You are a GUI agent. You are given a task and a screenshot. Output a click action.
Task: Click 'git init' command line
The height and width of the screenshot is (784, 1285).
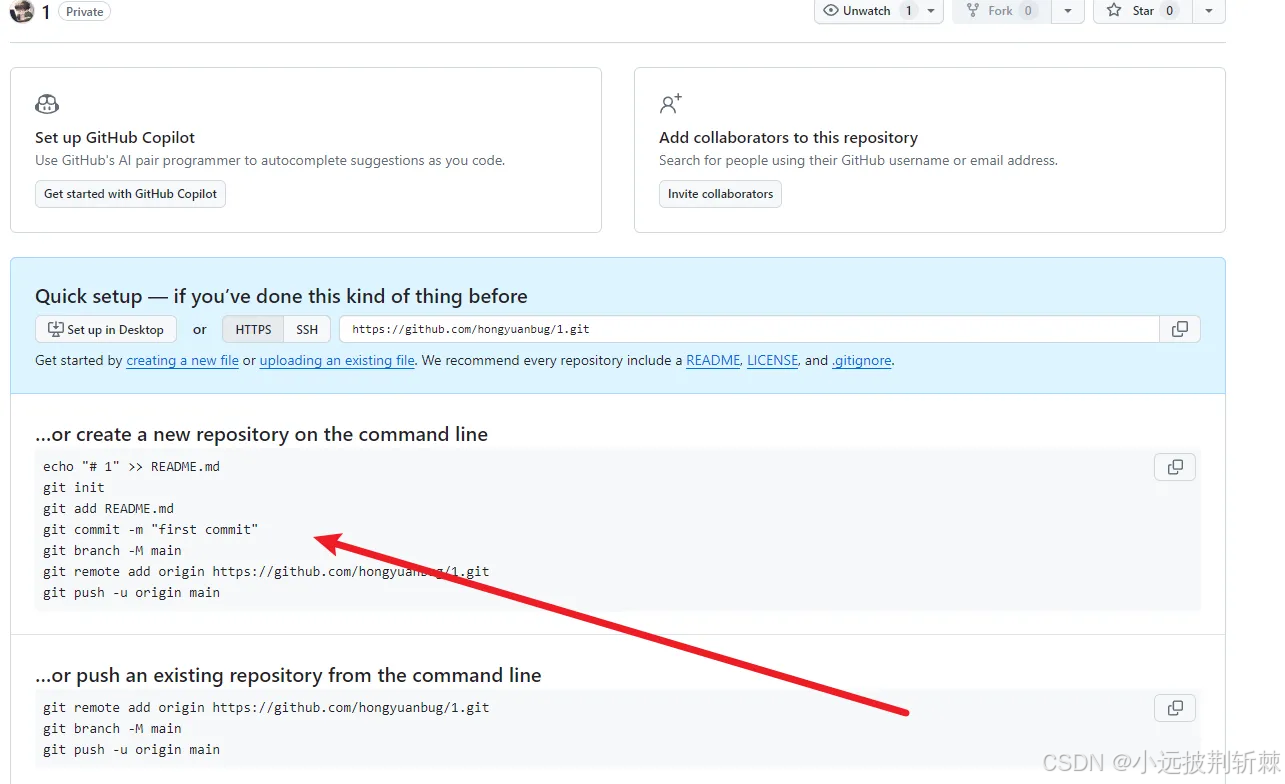tap(74, 487)
